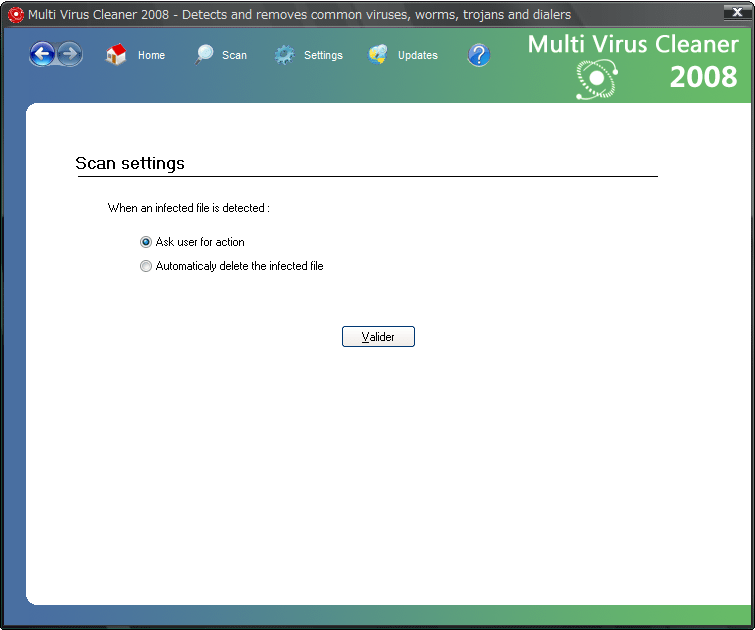Click 'When an infected file is detected' text
This screenshot has width=755, height=630.
188,208
